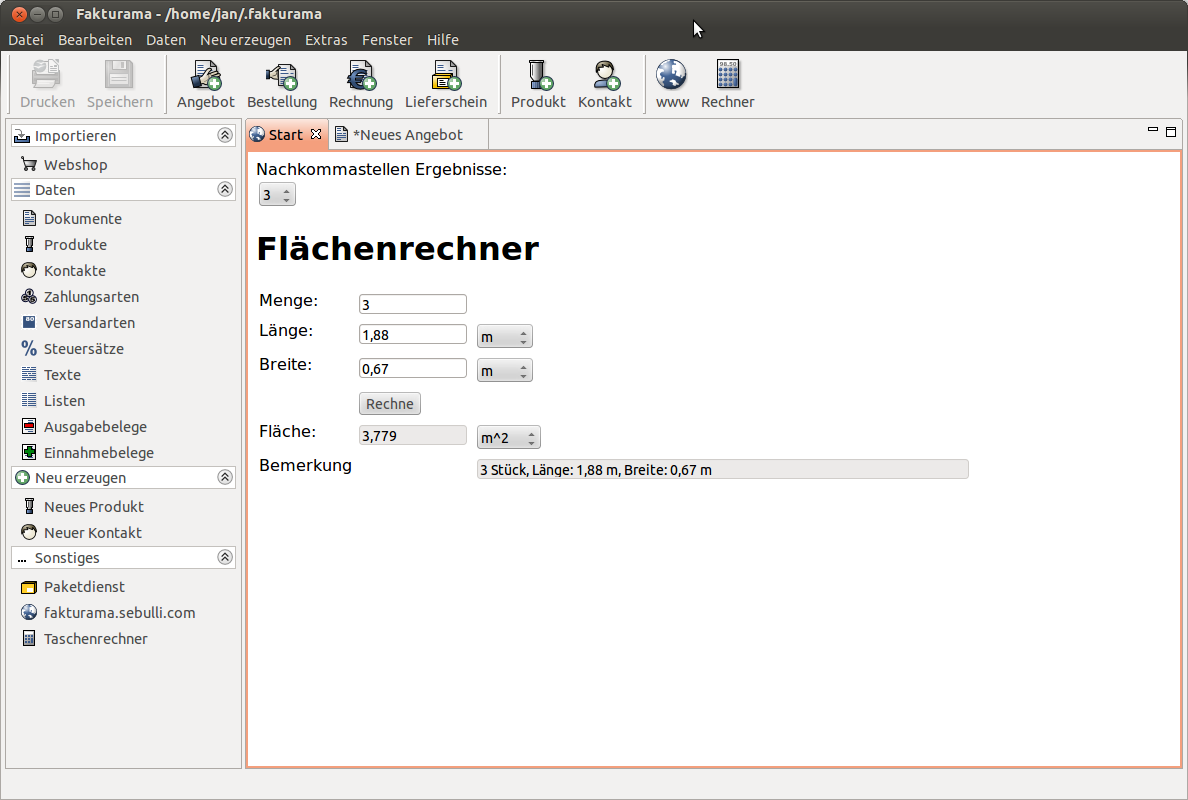
Task: Open the Extras menu
Action: tap(326, 39)
